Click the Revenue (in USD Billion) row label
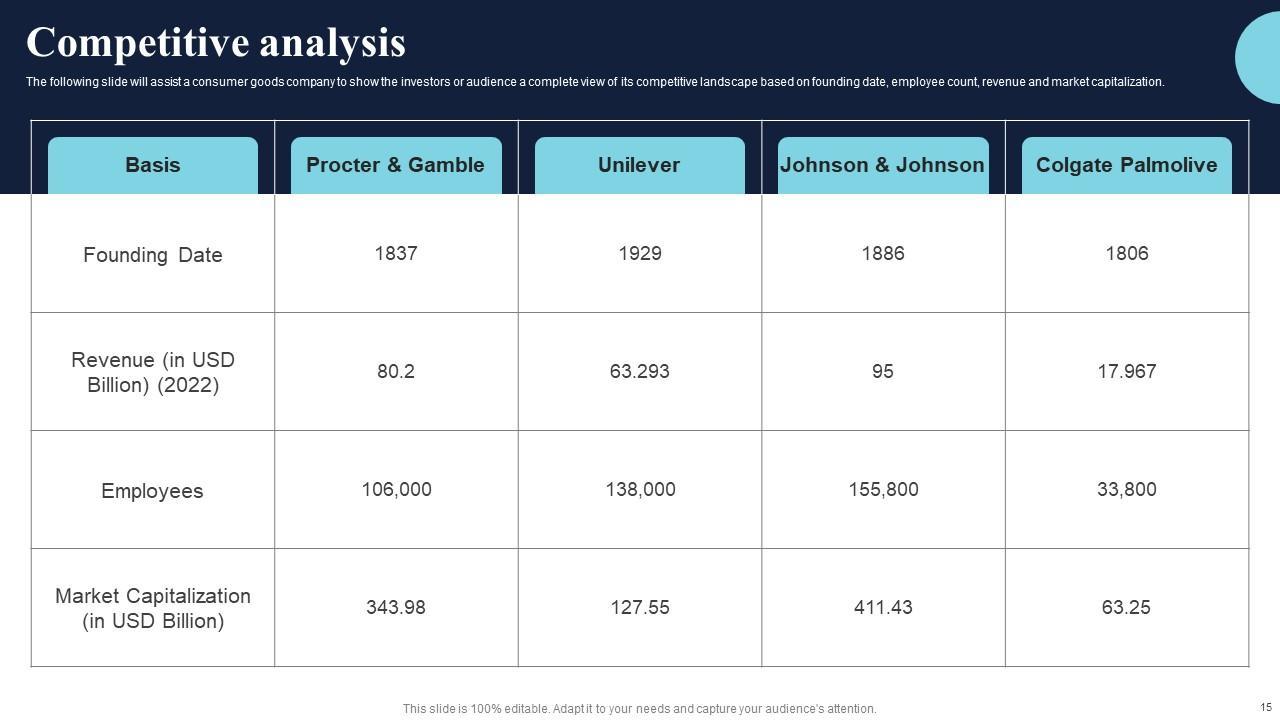The image size is (1280, 720). [153, 372]
